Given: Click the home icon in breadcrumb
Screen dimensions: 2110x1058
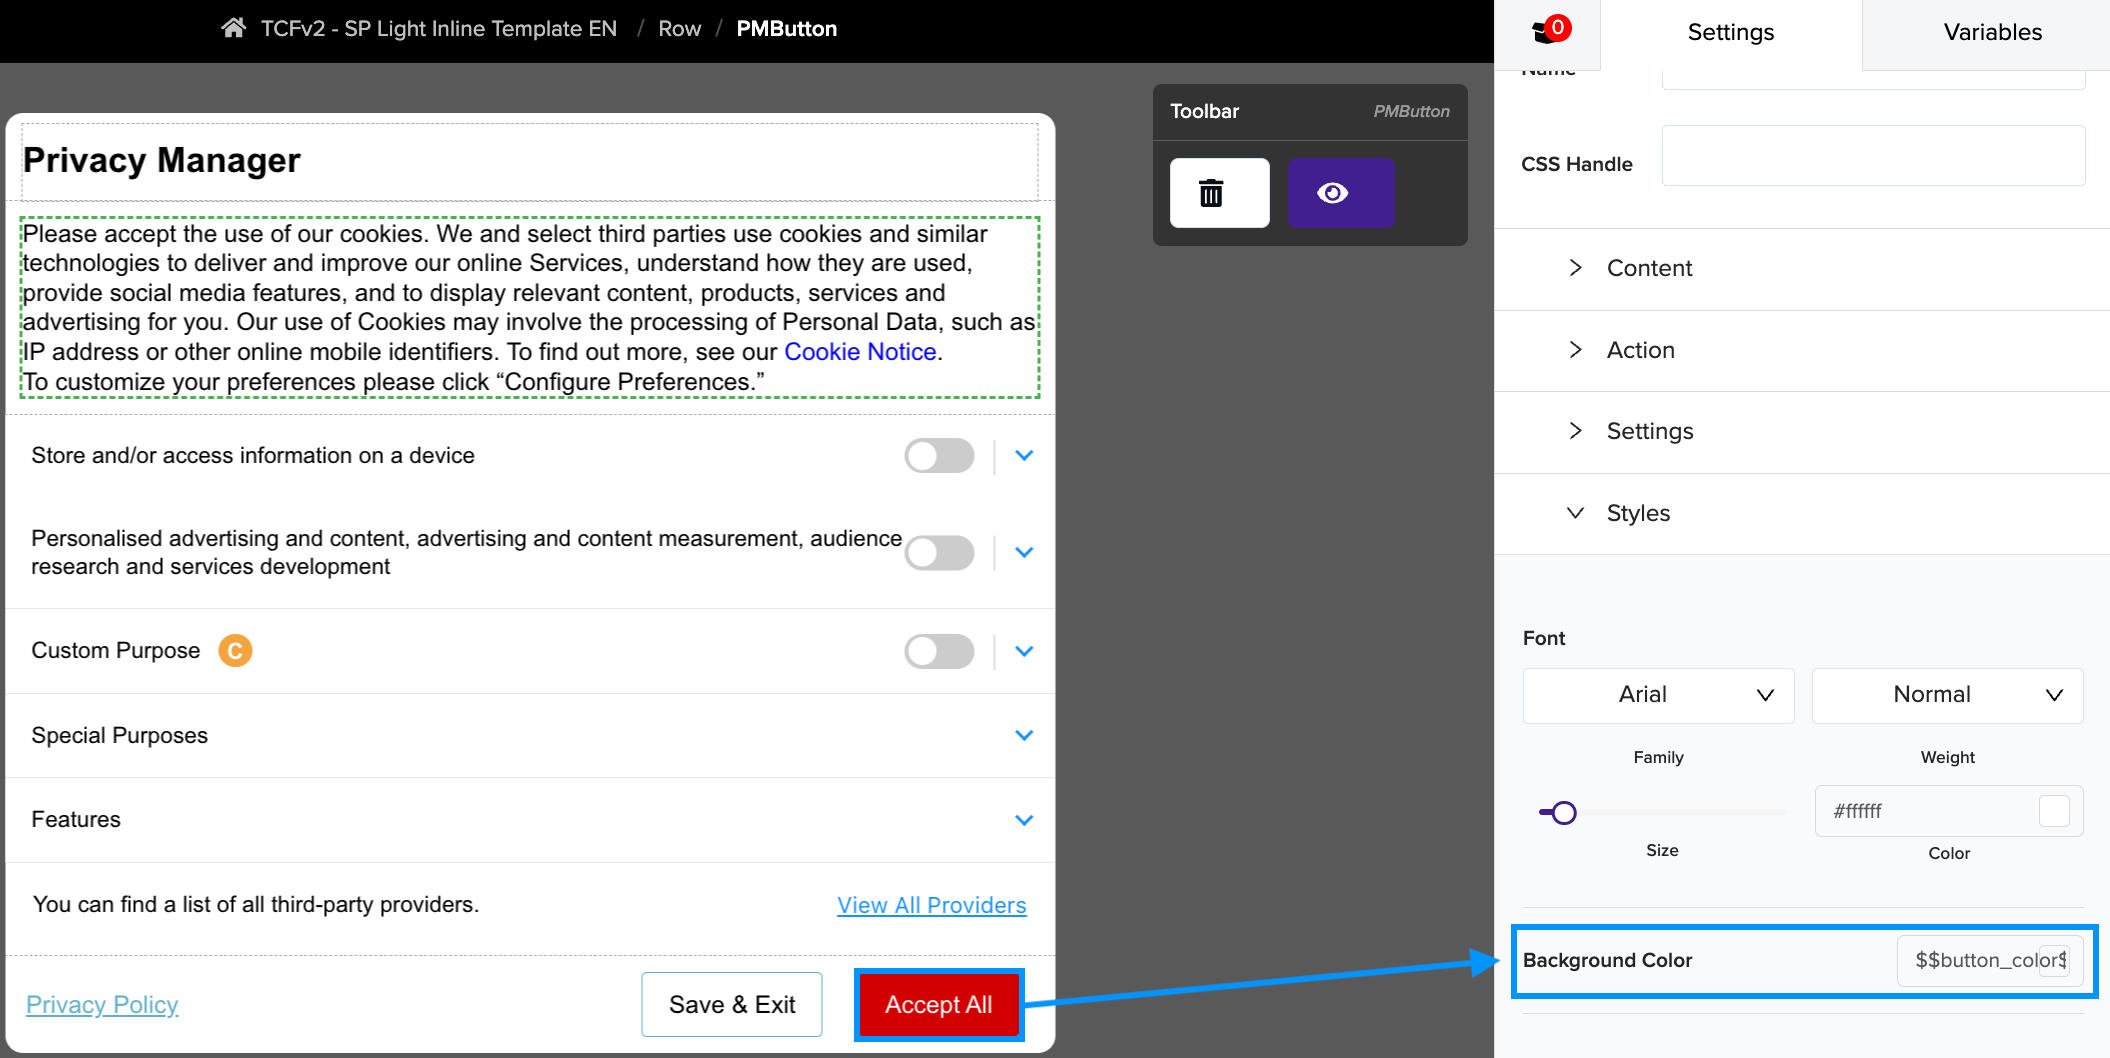Looking at the screenshot, I should [x=233, y=28].
